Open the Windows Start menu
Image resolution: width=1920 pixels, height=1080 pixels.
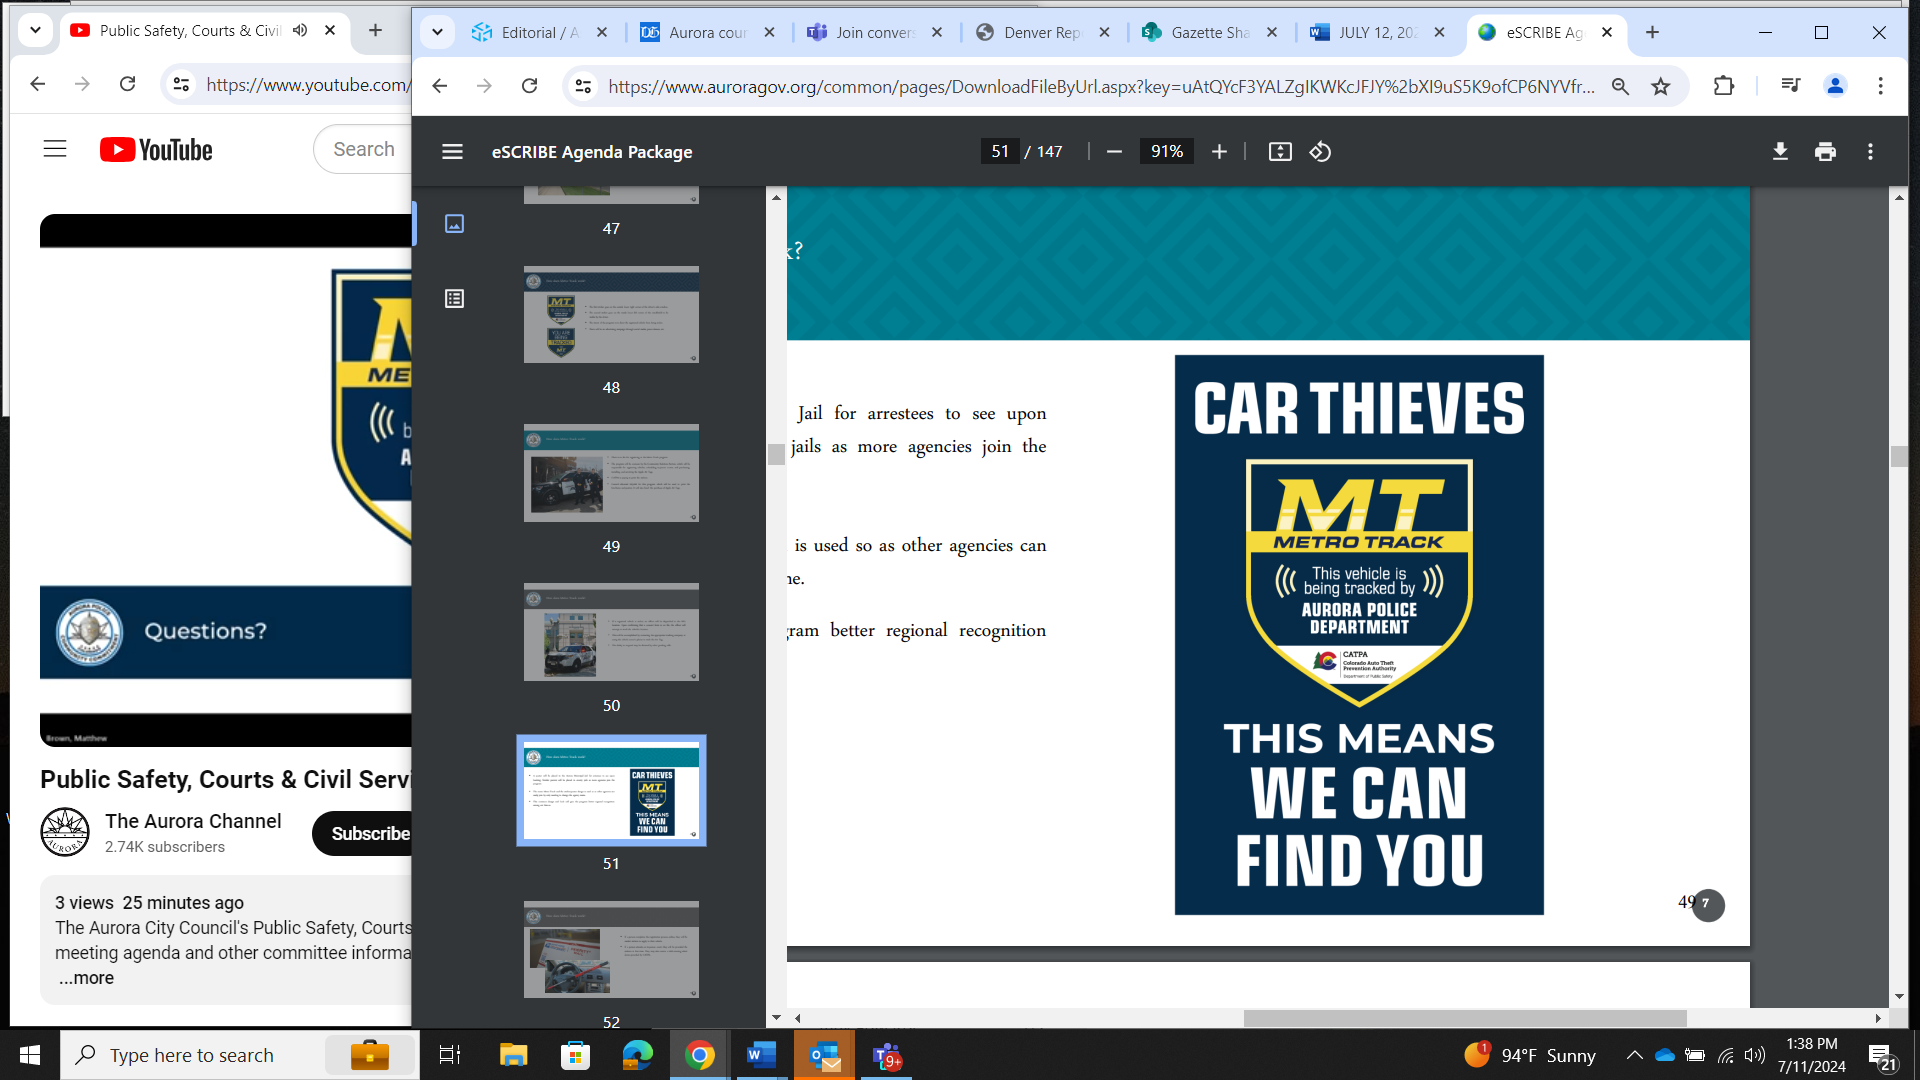point(30,1055)
